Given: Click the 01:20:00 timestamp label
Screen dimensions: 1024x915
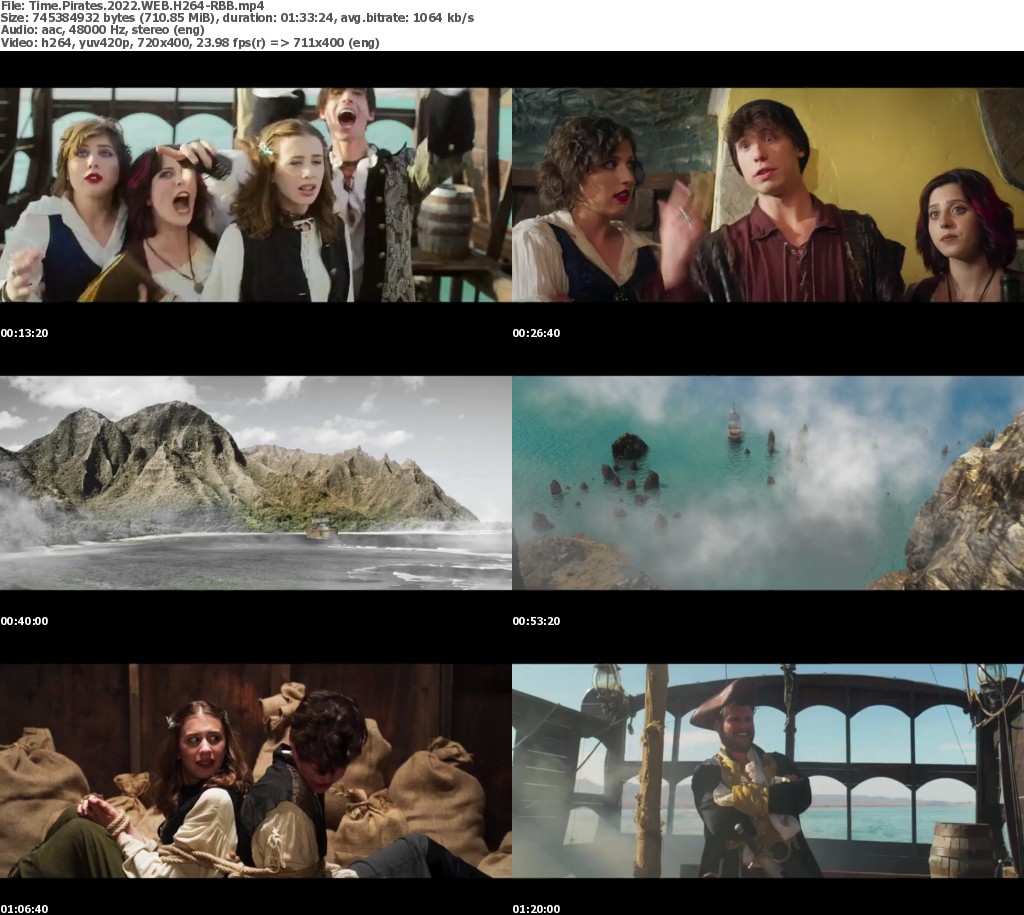Looking at the screenshot, I should coord(536,909).
